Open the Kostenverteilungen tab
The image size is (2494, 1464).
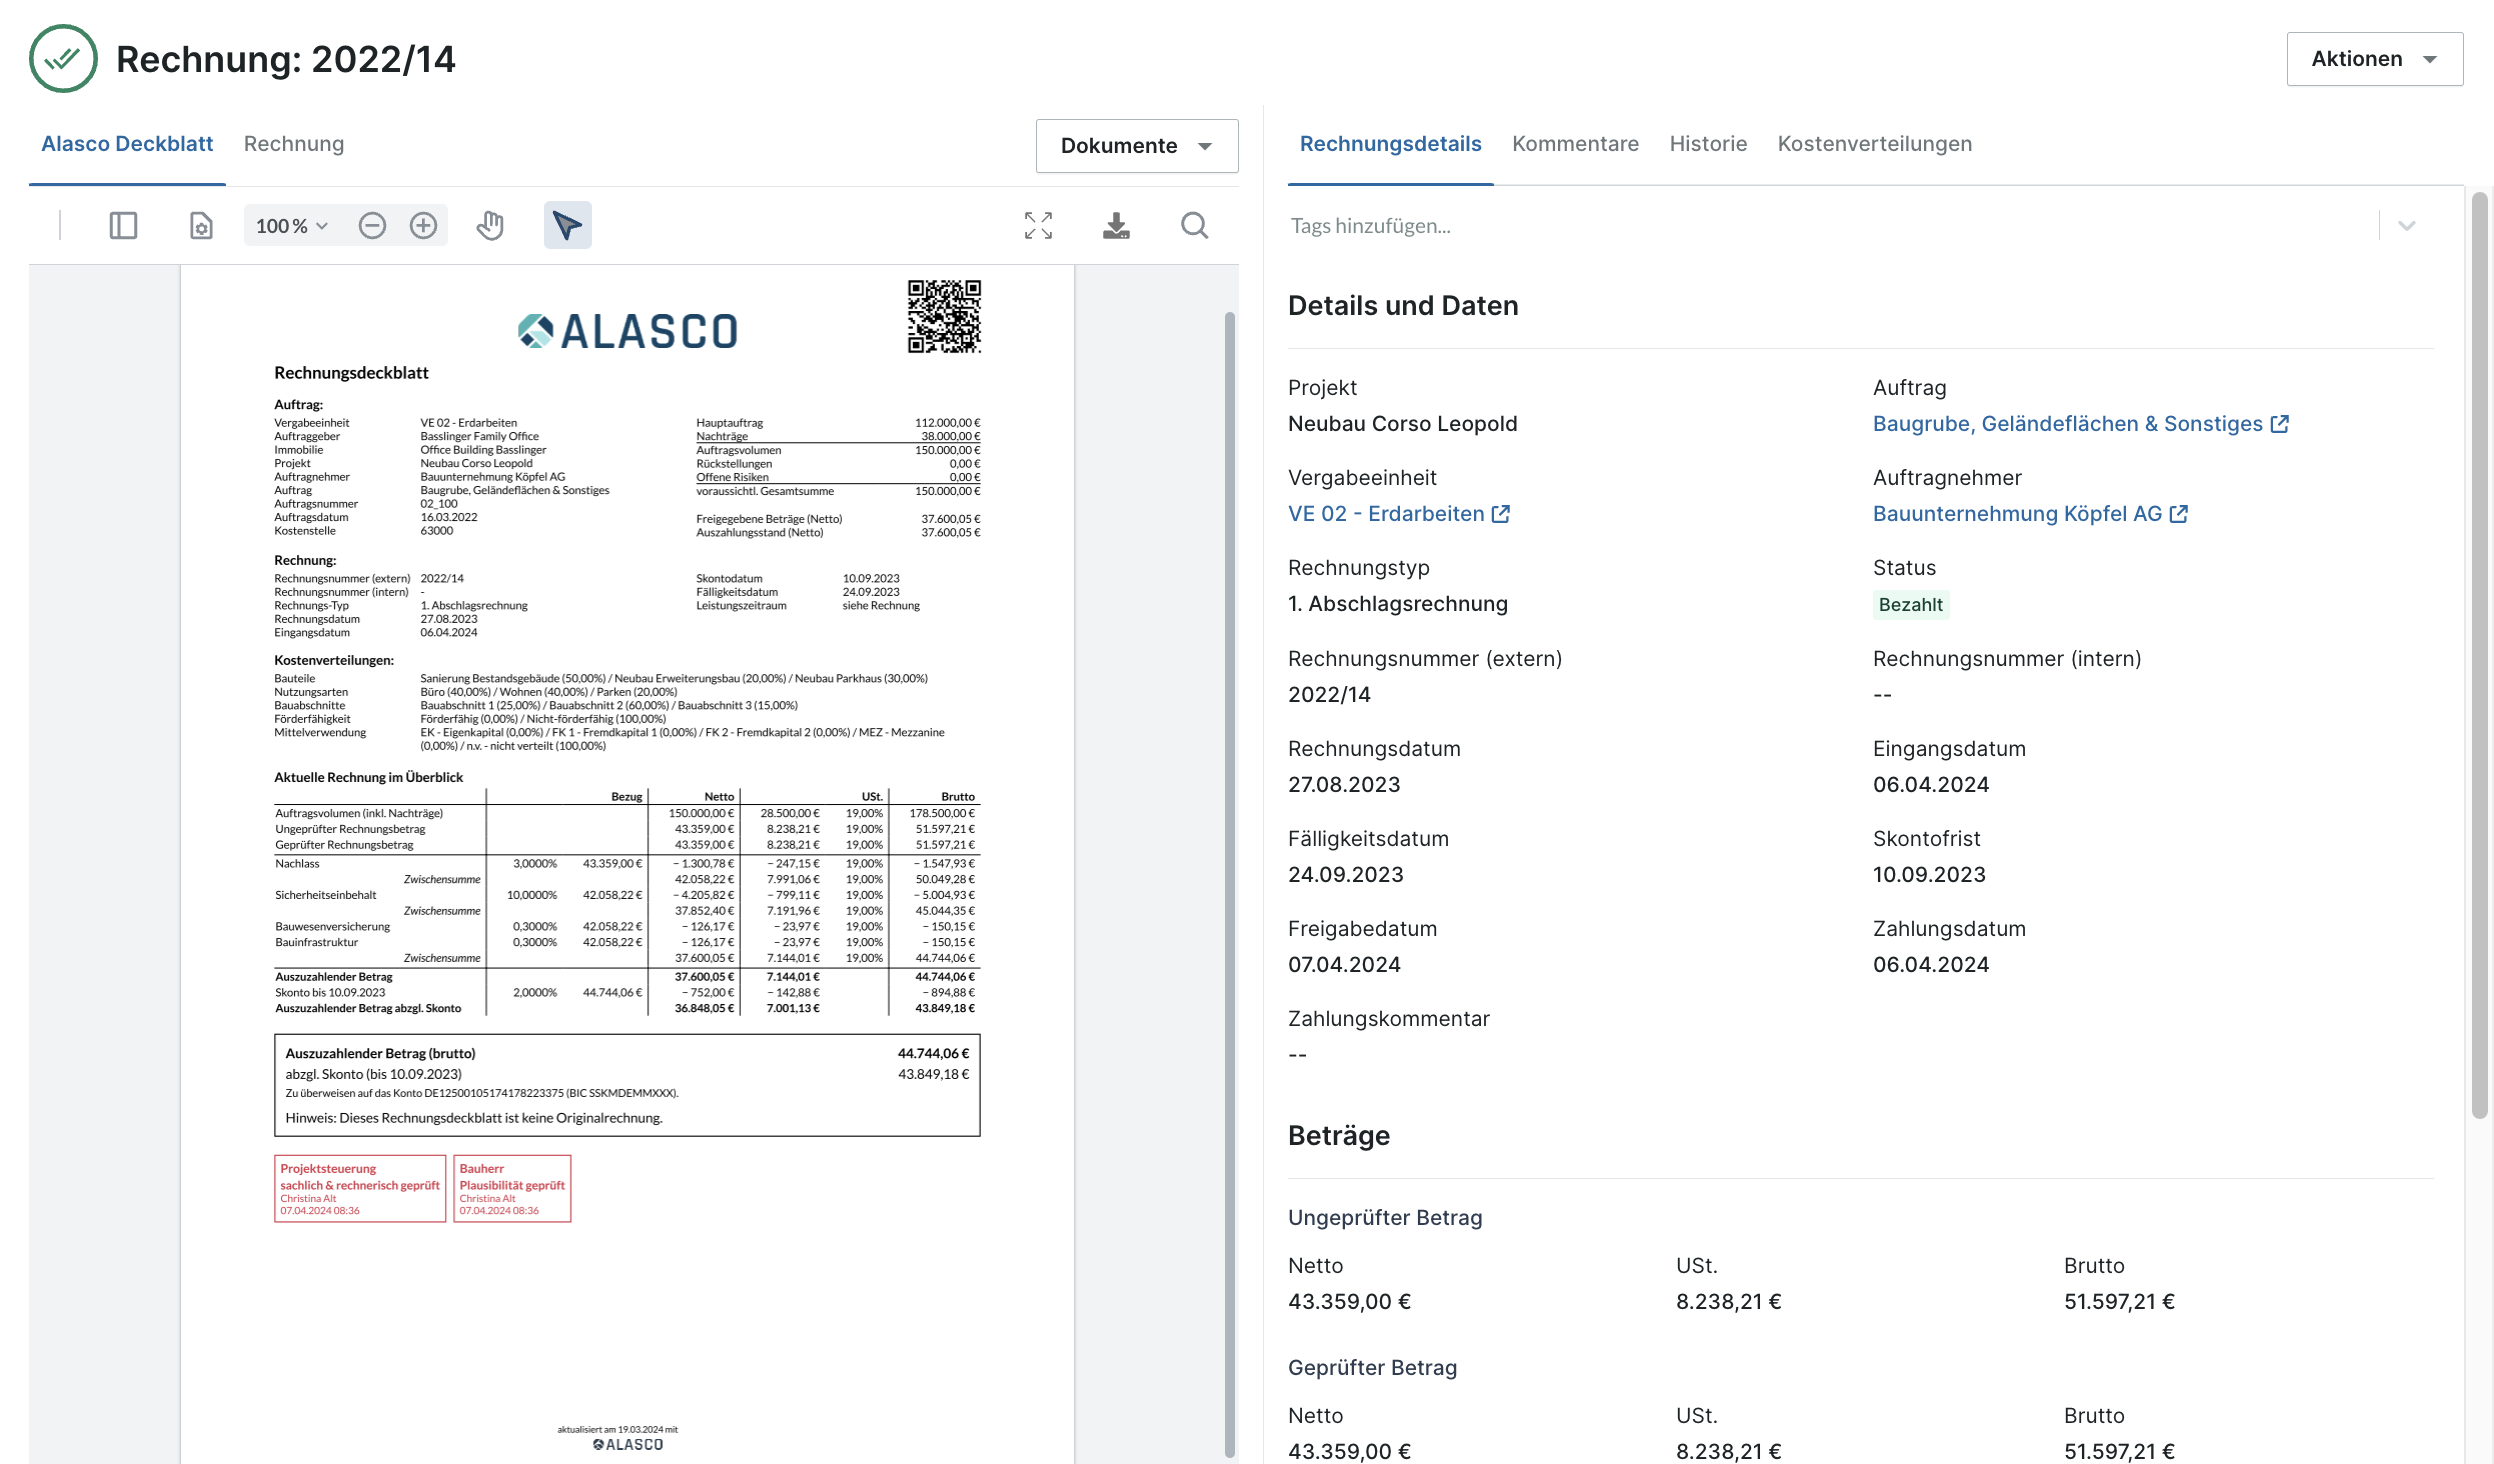pyautogui.click(x=1874, y=144)
